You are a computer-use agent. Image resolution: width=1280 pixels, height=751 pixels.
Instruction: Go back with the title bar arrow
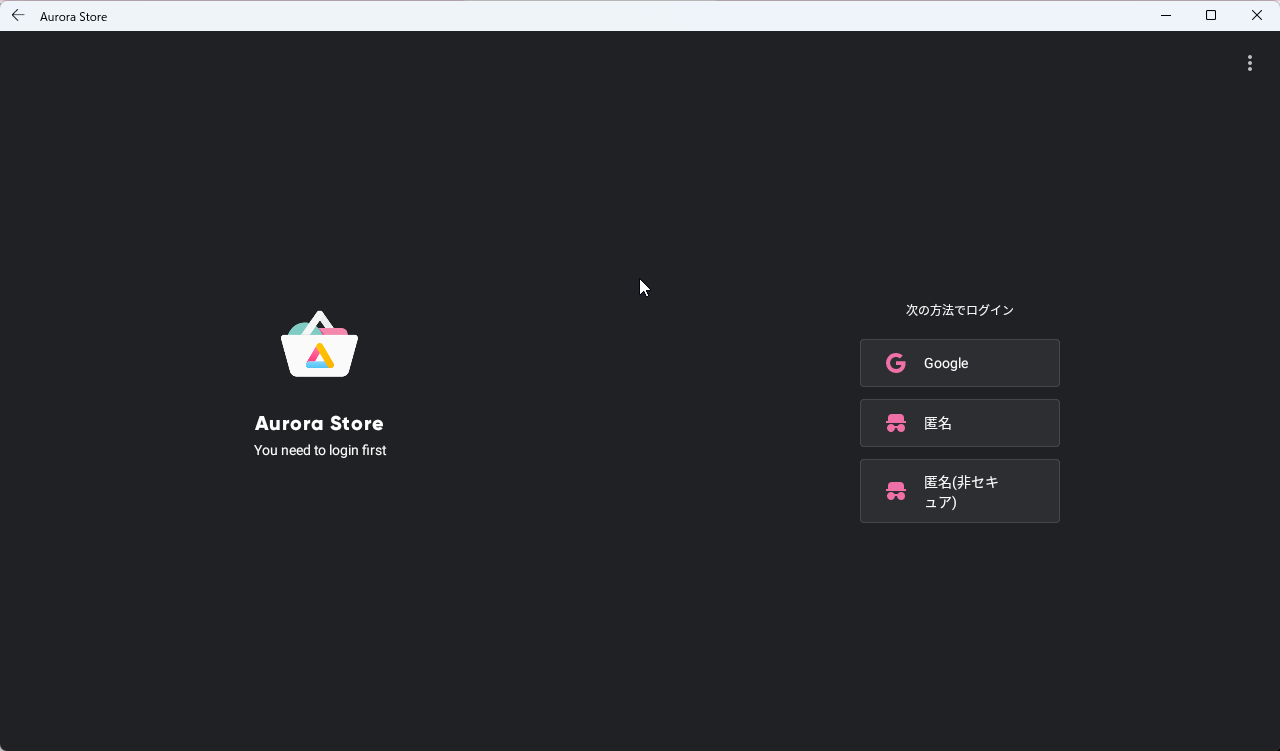(18, 15)
